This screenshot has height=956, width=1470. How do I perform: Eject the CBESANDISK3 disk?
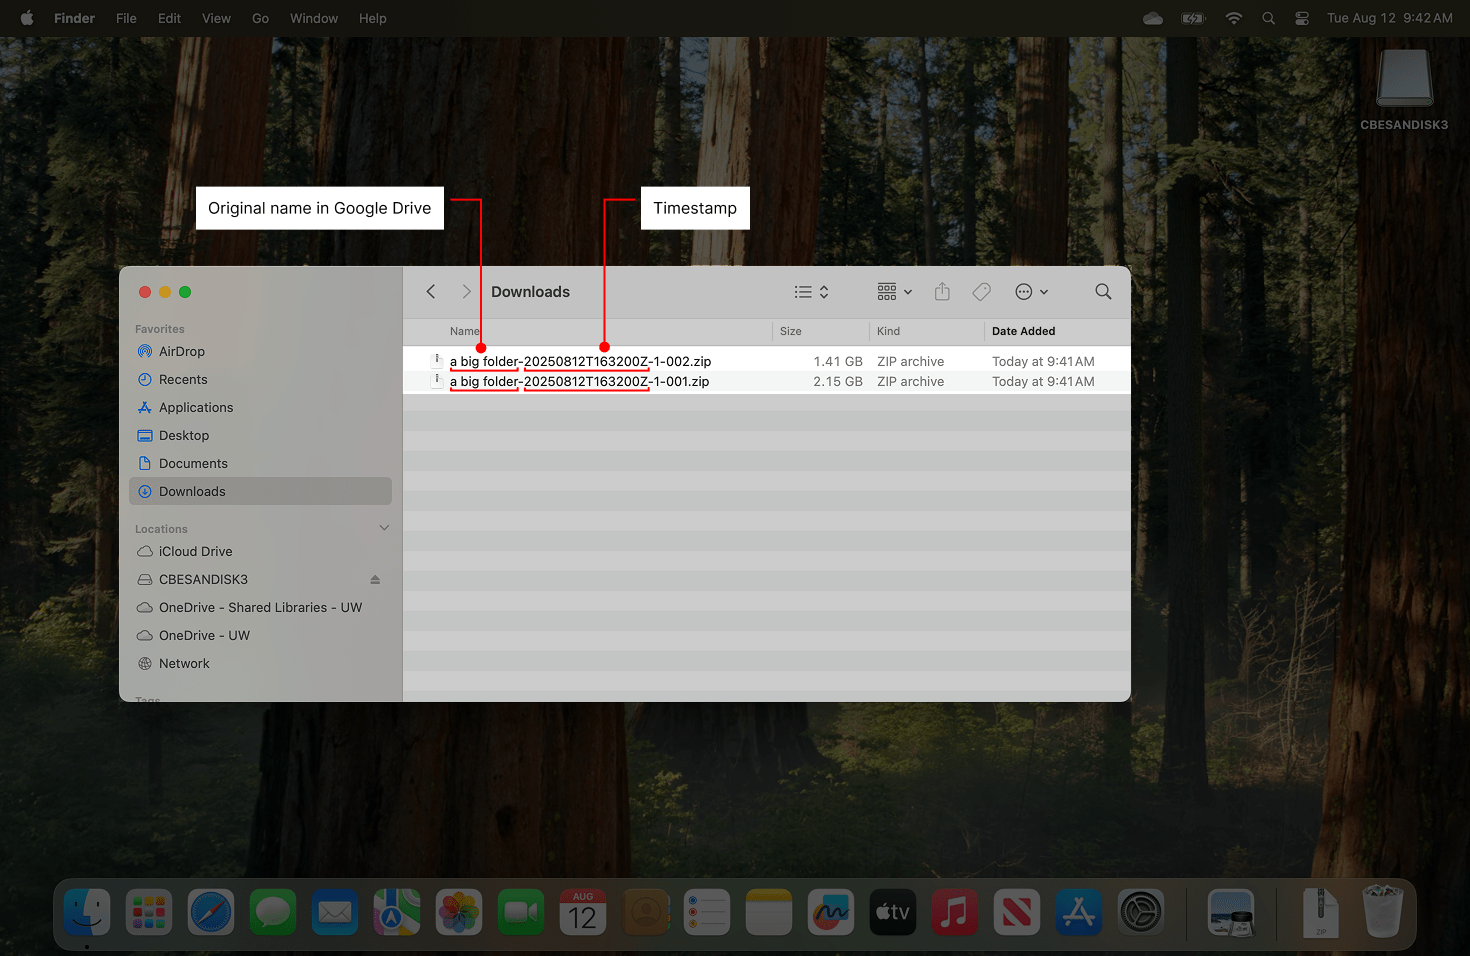[374, 579]
